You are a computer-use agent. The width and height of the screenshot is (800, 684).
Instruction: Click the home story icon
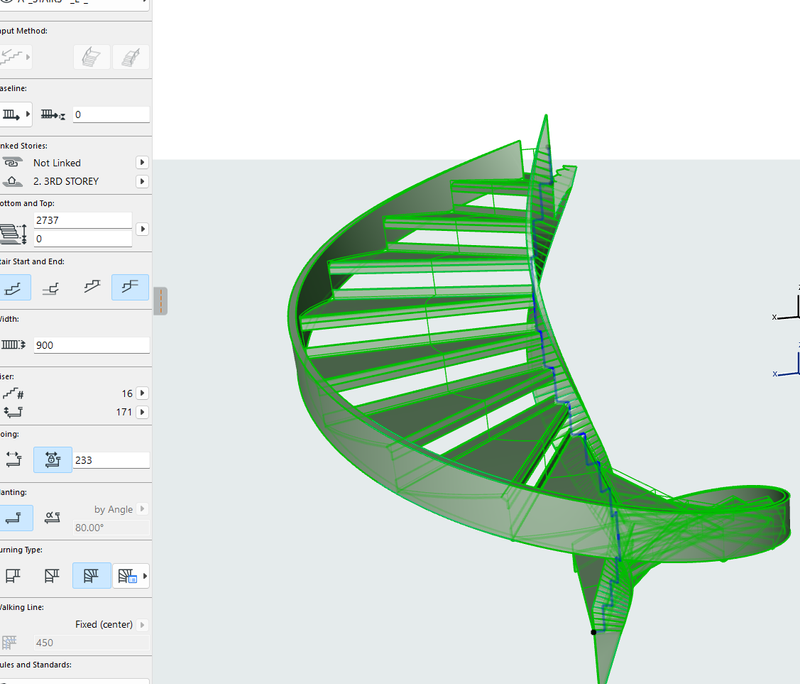tap(12, 181)
